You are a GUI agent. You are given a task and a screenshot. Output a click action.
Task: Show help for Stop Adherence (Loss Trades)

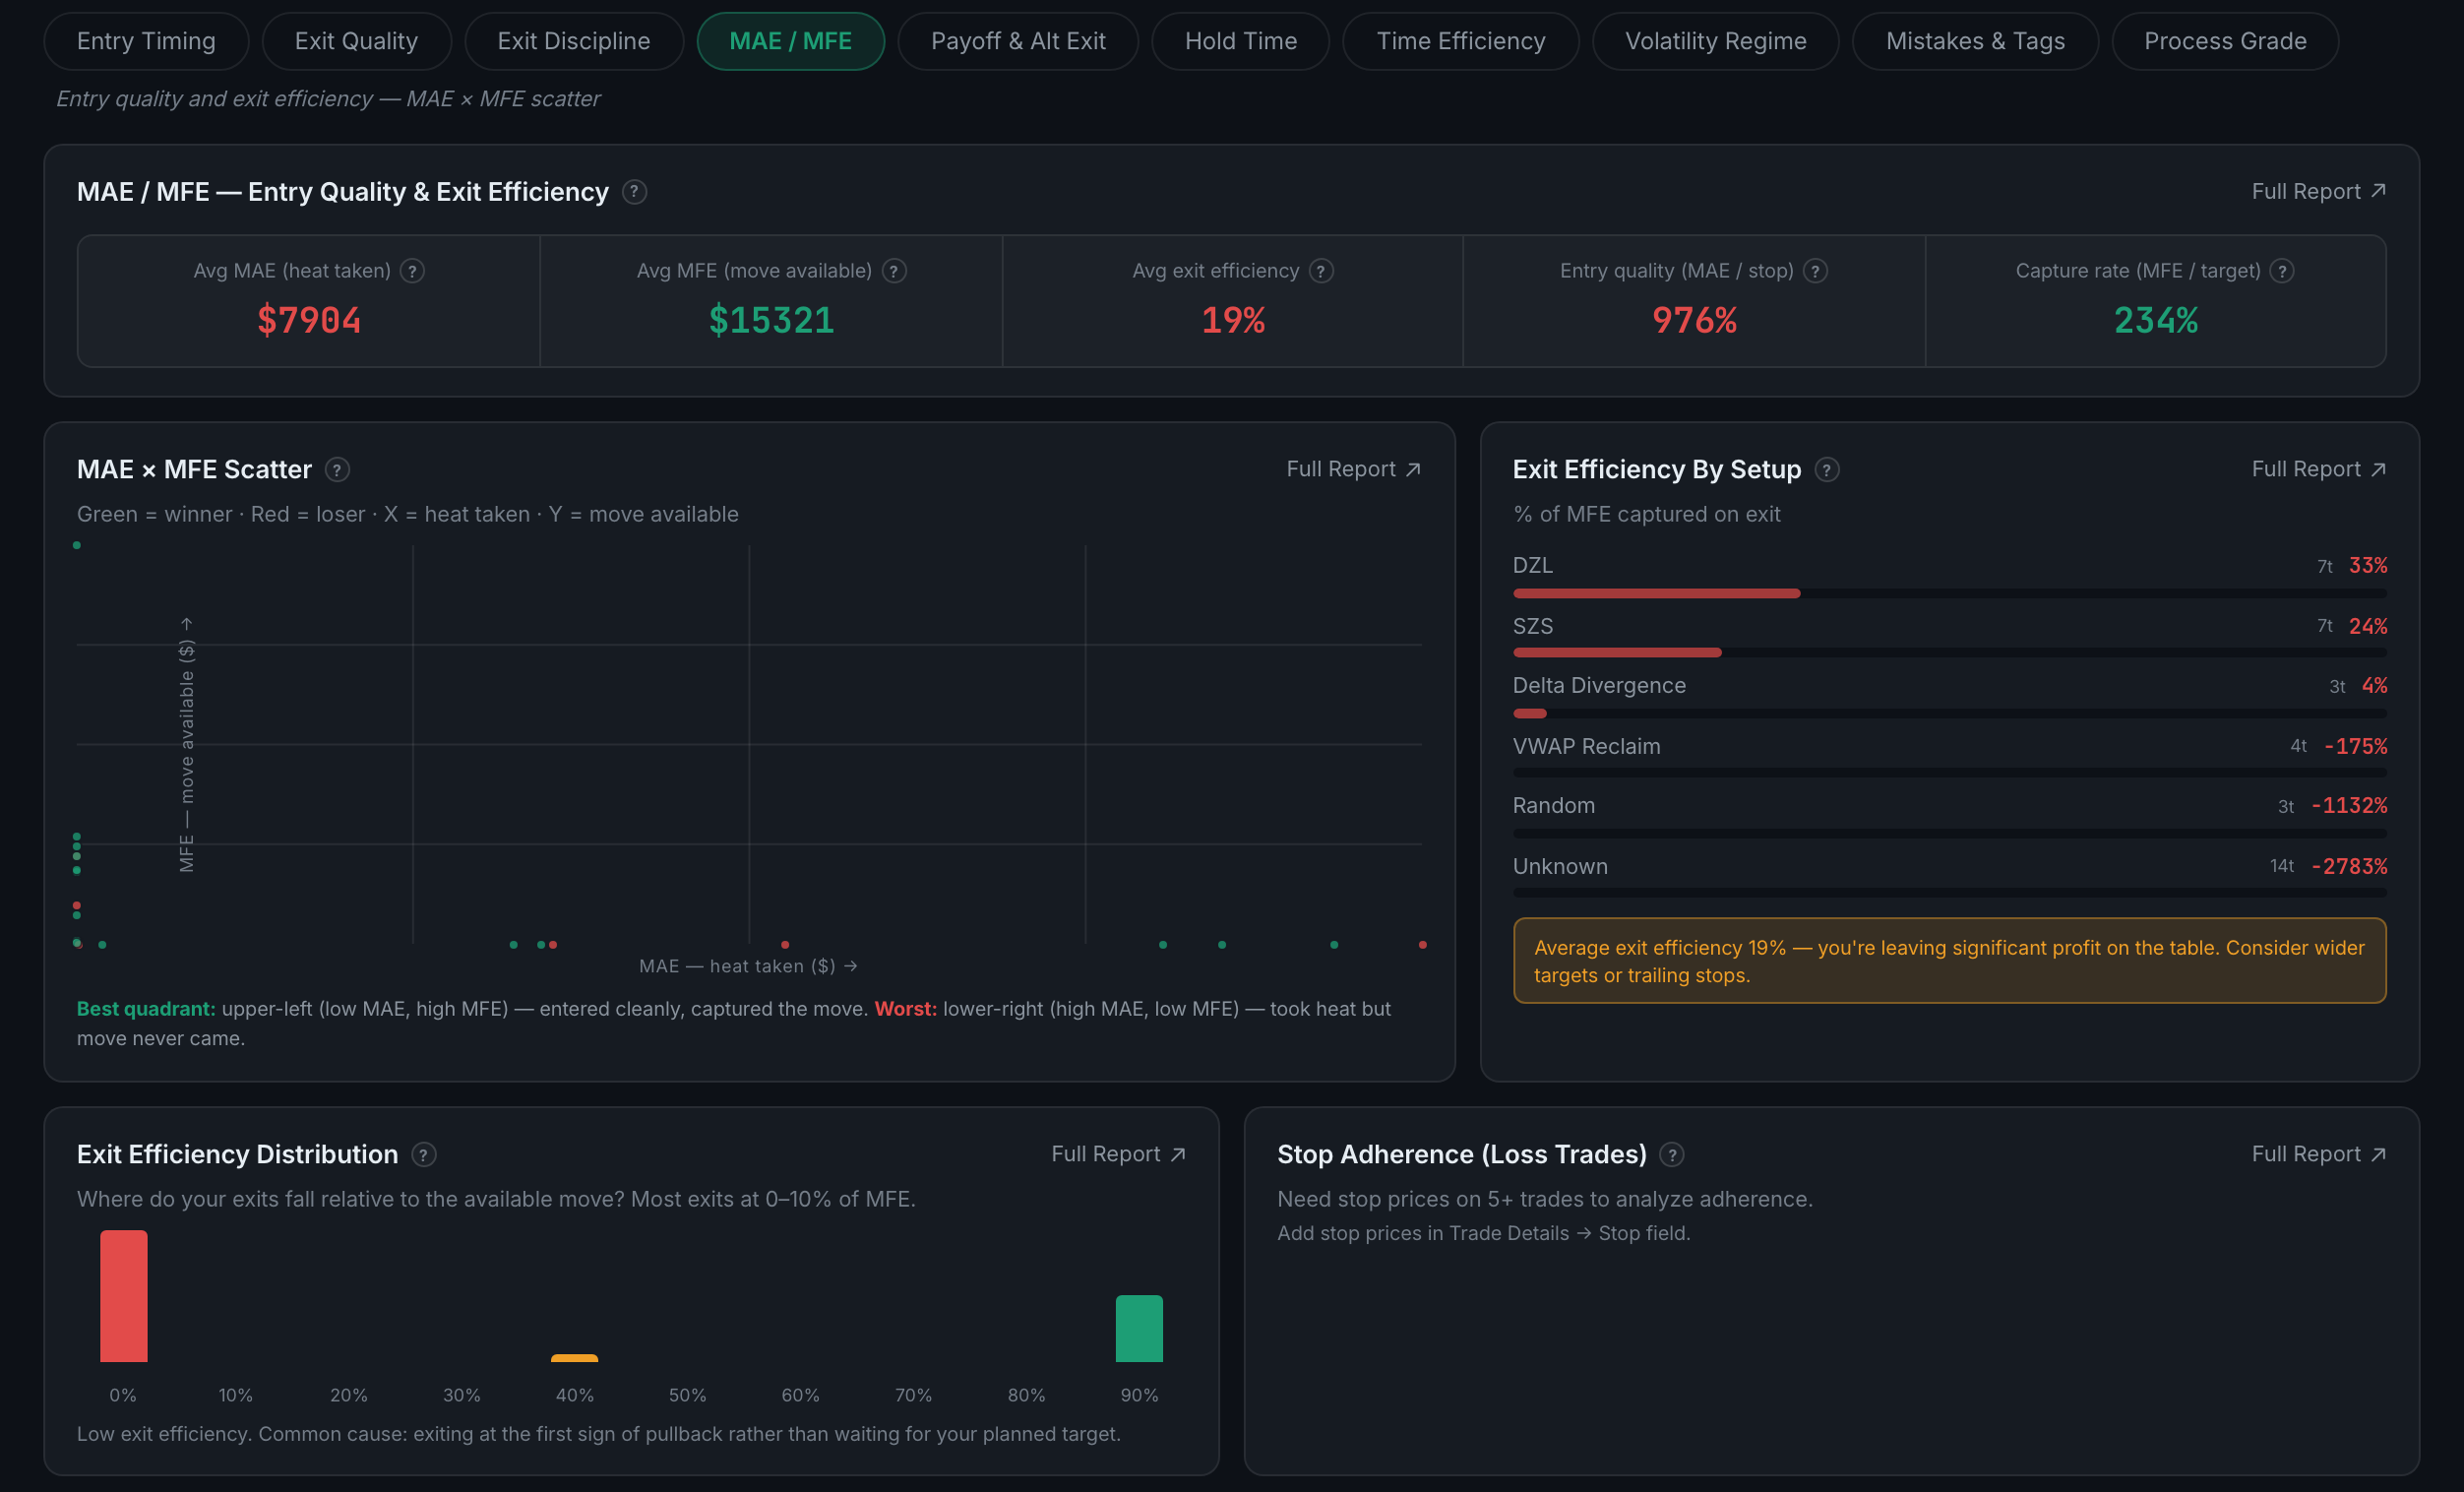click(x=1672, y=1155)
